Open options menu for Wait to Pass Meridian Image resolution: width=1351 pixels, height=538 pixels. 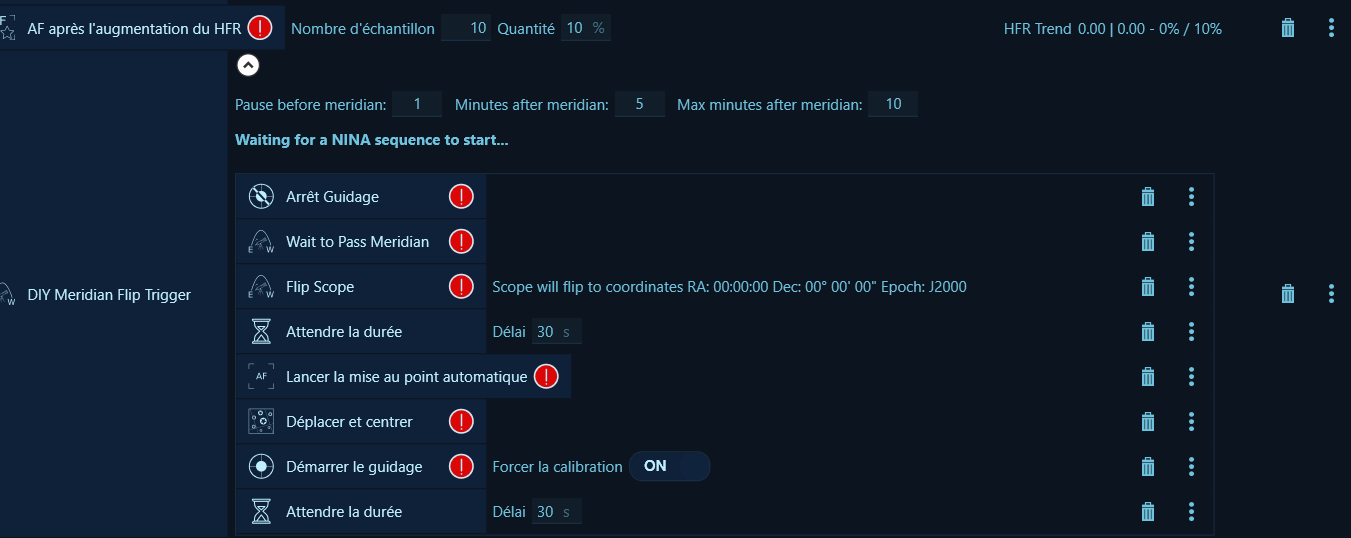click(1191, 242)
